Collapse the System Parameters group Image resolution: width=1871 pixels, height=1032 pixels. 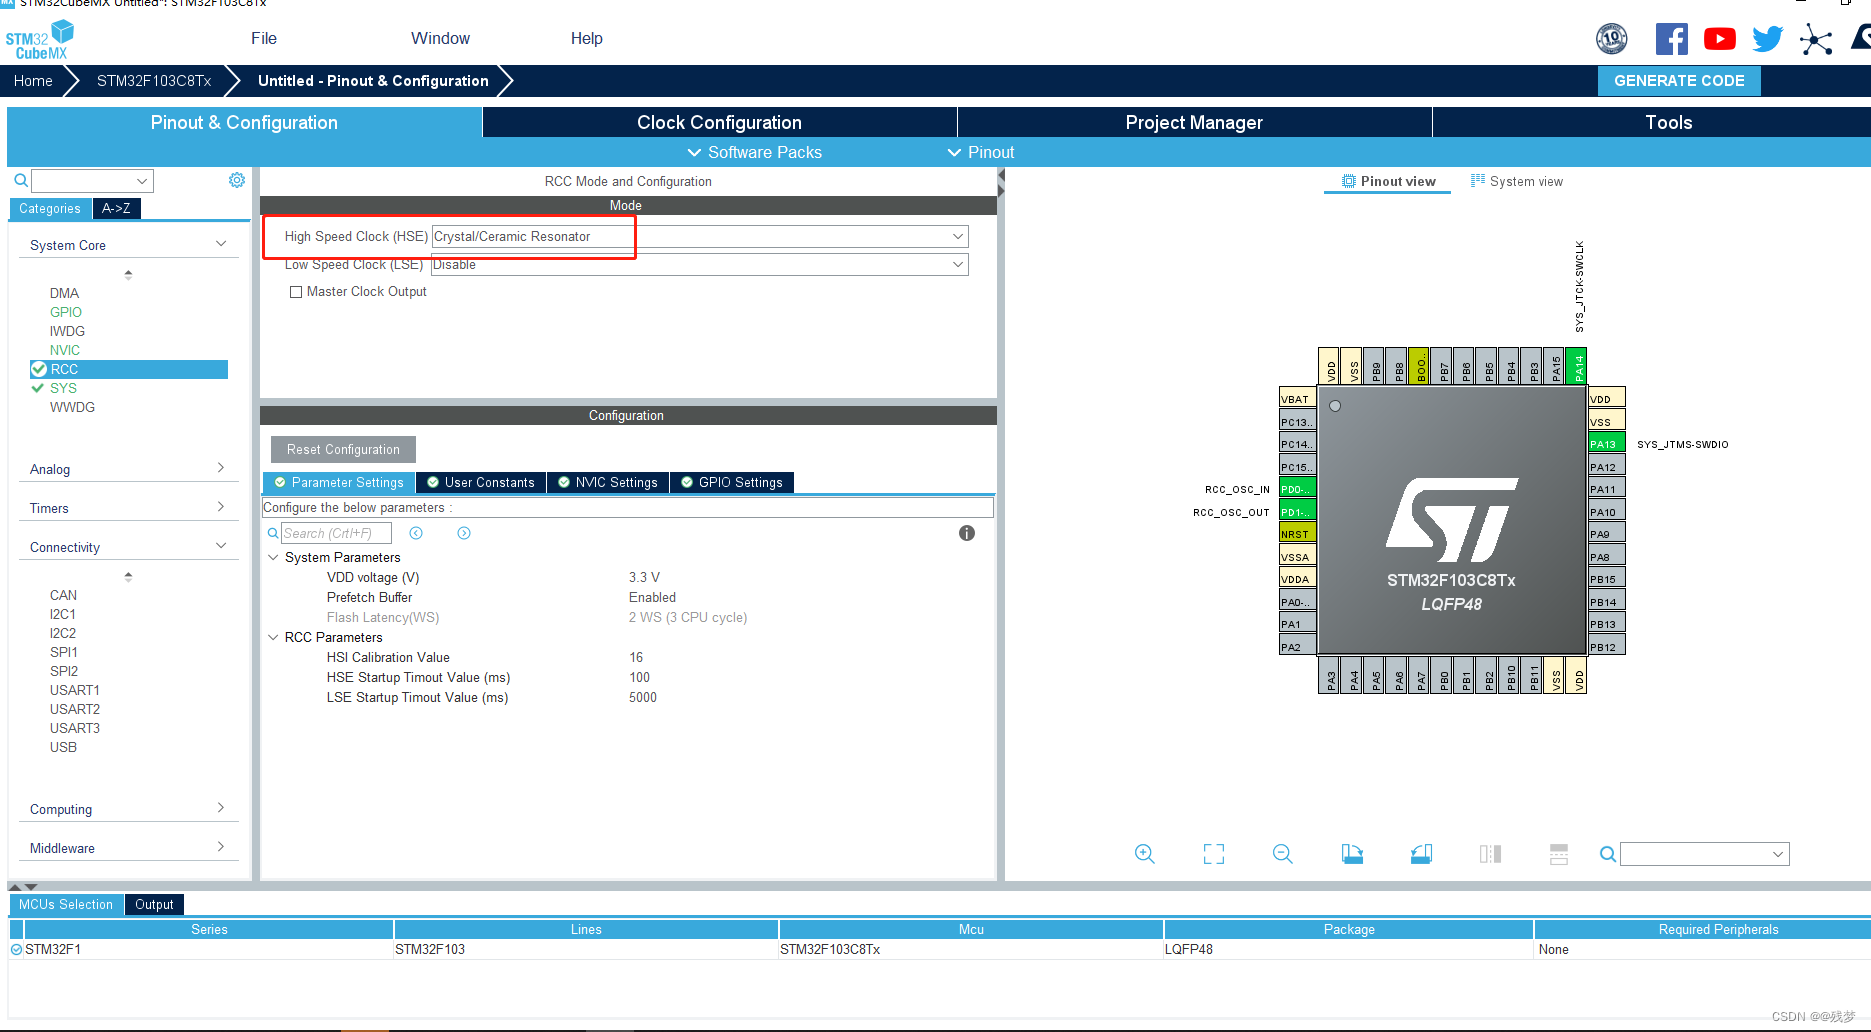[273, 557]
